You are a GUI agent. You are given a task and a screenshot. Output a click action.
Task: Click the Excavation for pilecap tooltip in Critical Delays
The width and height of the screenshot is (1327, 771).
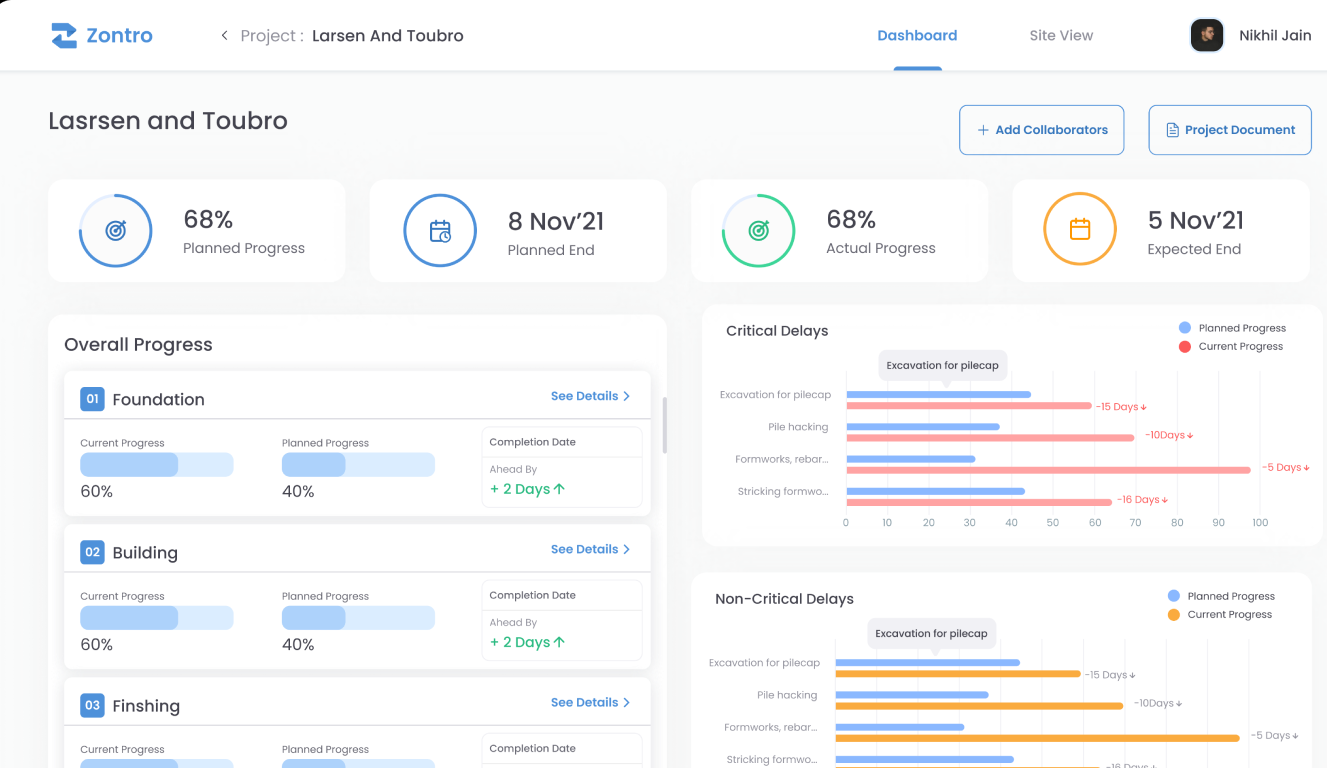[943, 366]
